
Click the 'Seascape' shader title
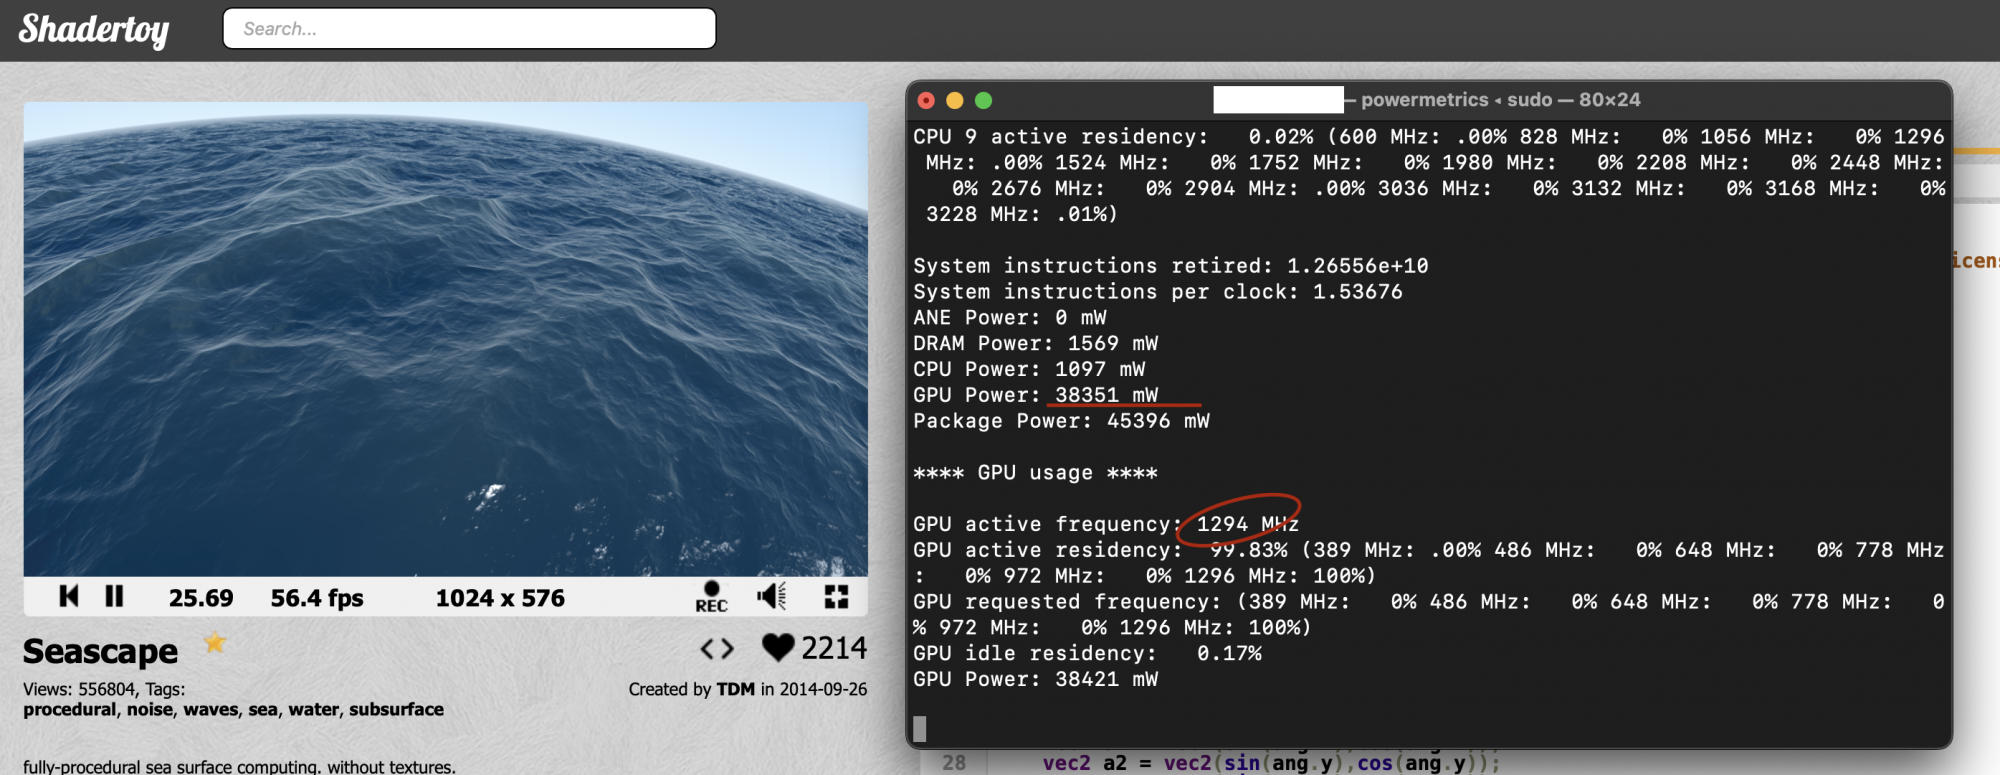100,651
